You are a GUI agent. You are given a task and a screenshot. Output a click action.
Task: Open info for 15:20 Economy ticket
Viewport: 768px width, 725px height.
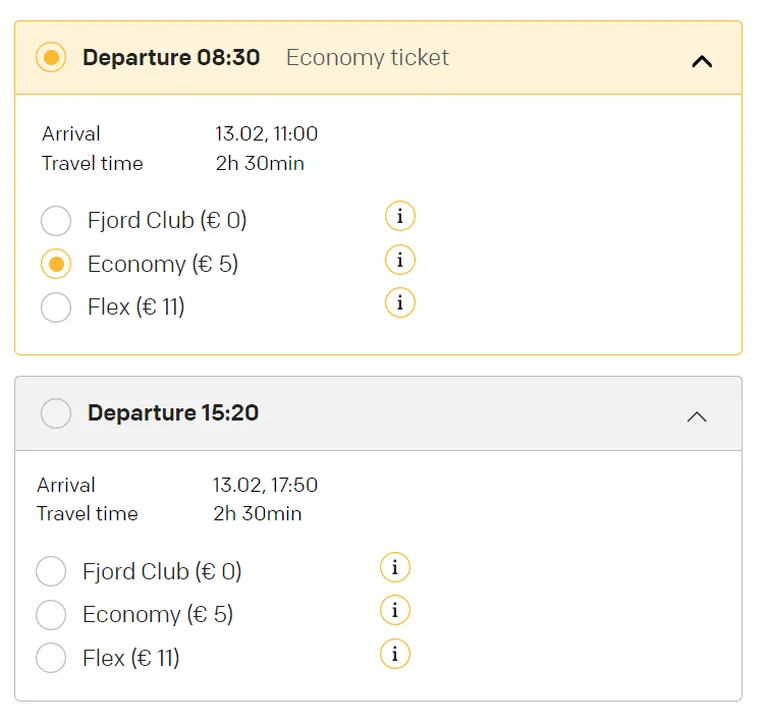(x=395, y=610)
